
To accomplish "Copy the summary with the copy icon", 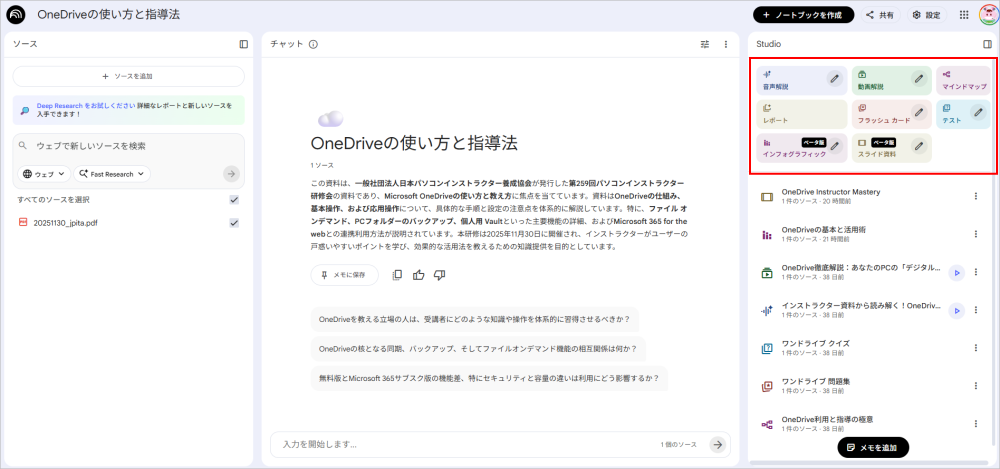I will click(x=398, y=275).
